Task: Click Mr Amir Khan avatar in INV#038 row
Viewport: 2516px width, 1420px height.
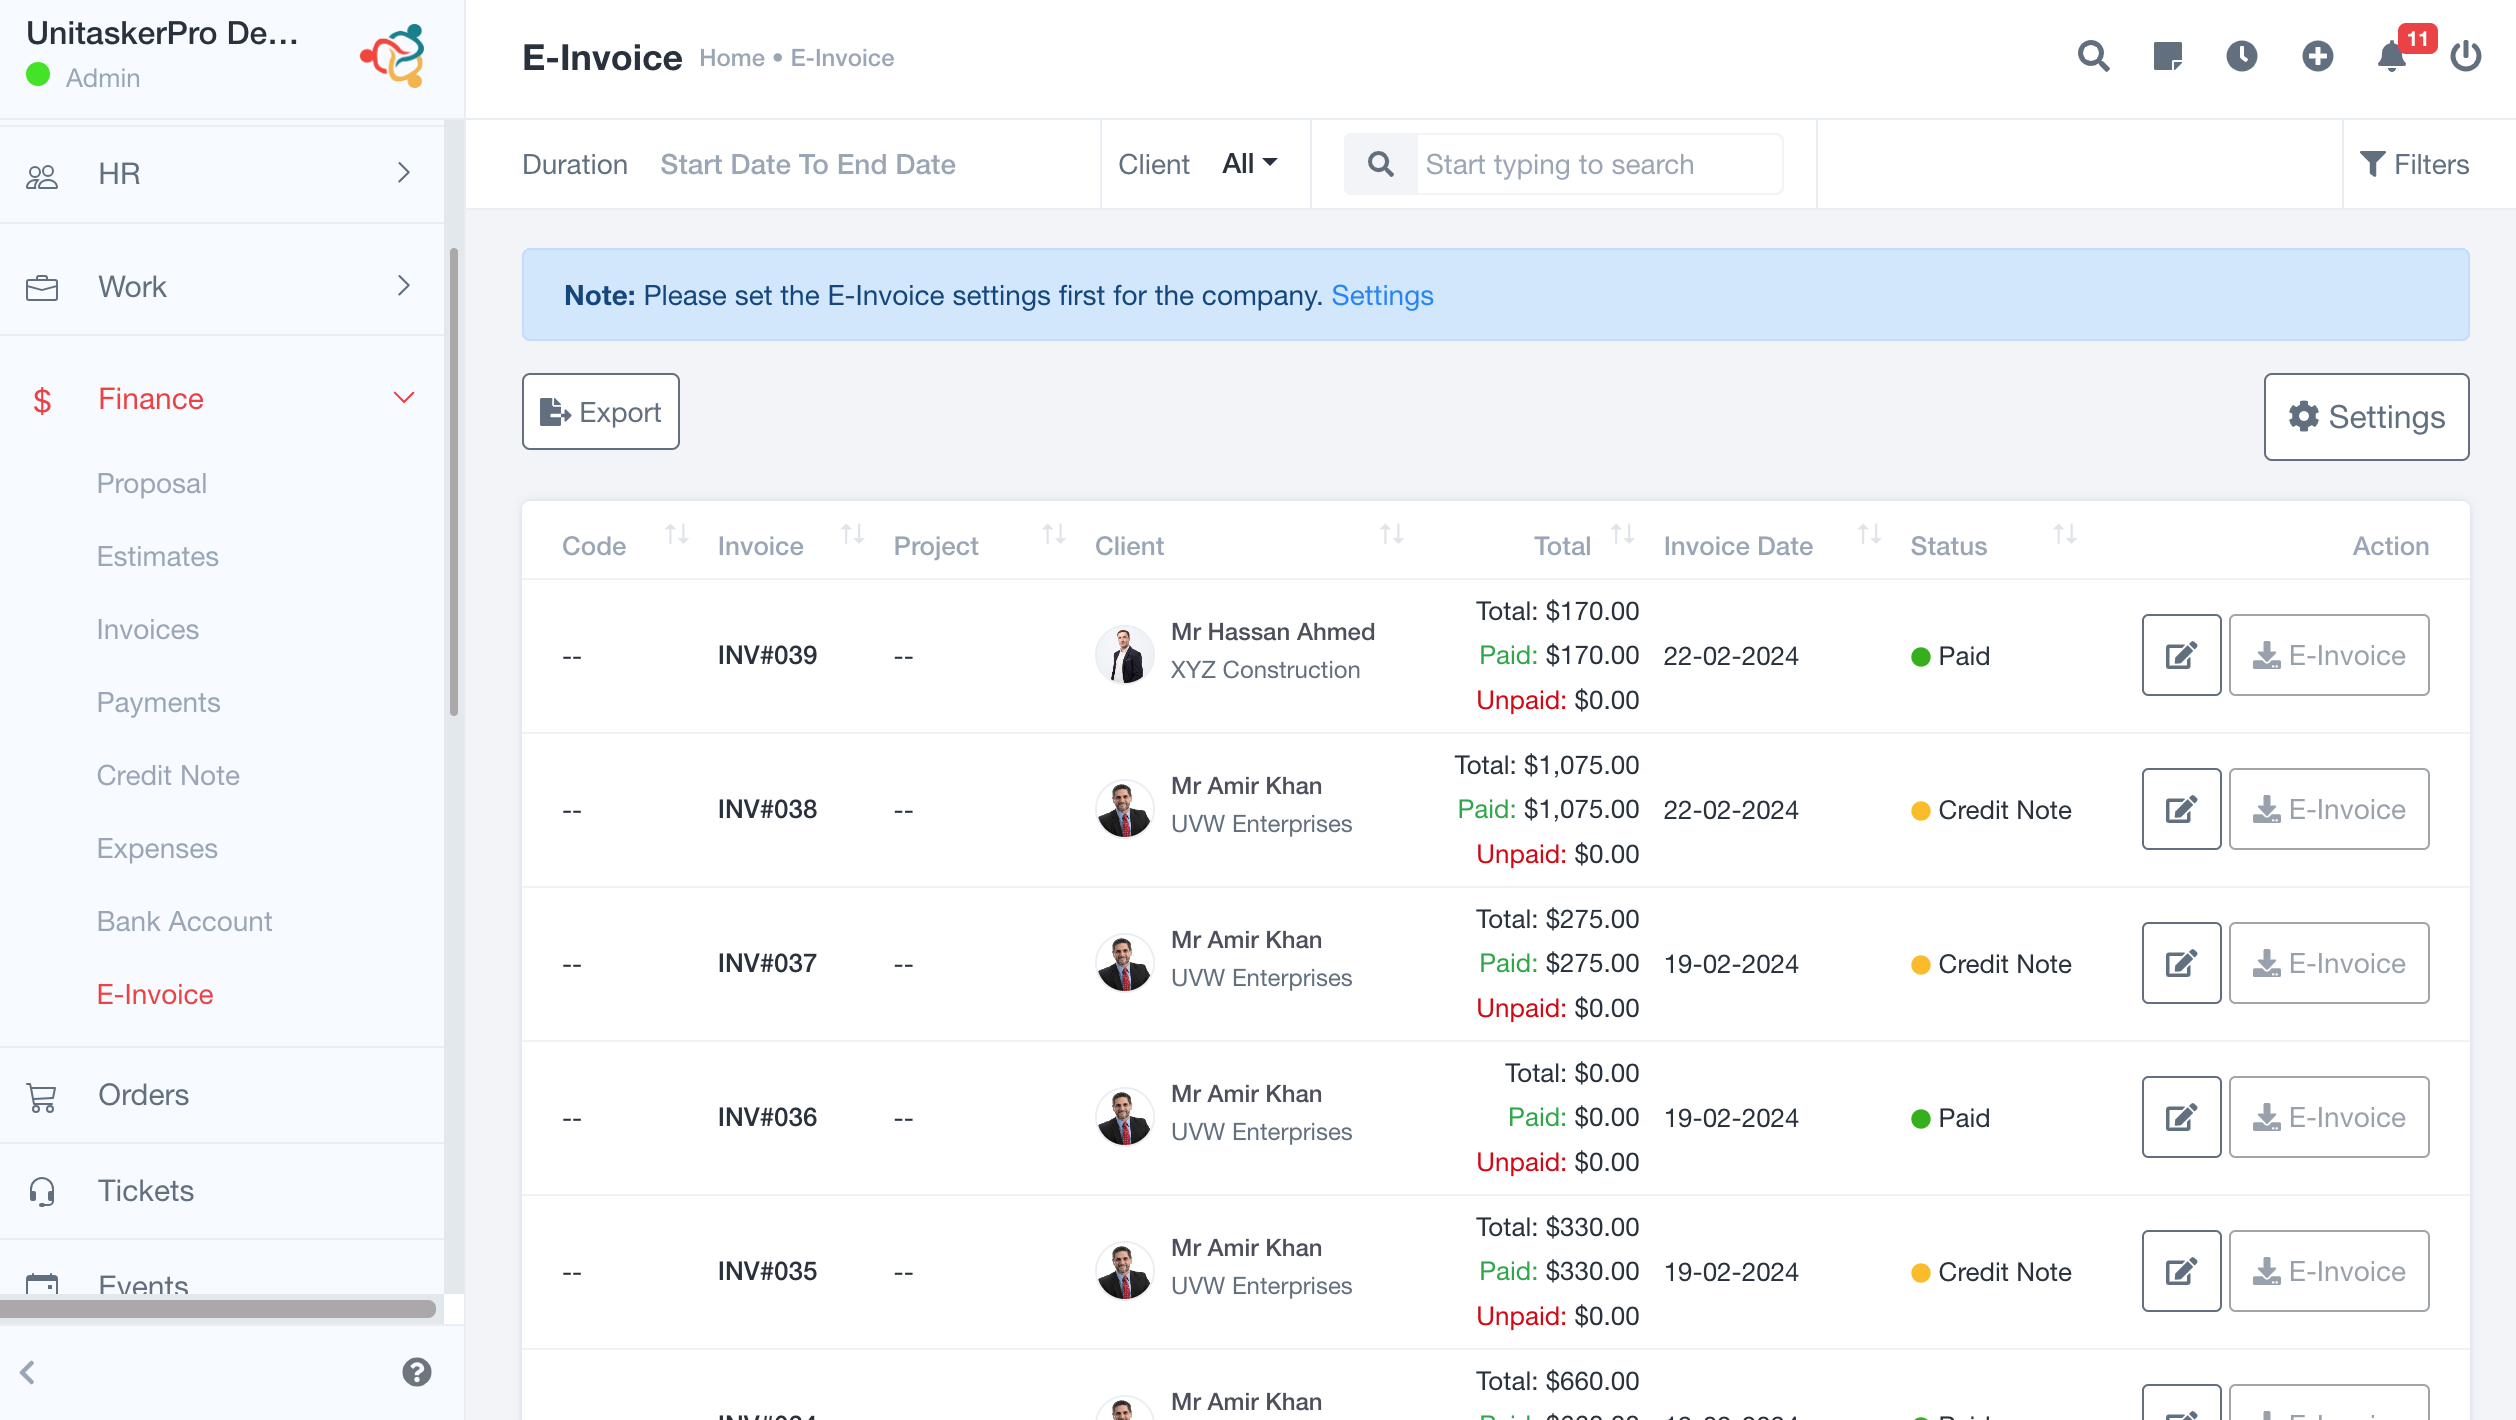Action: (x=1125, y=809)
